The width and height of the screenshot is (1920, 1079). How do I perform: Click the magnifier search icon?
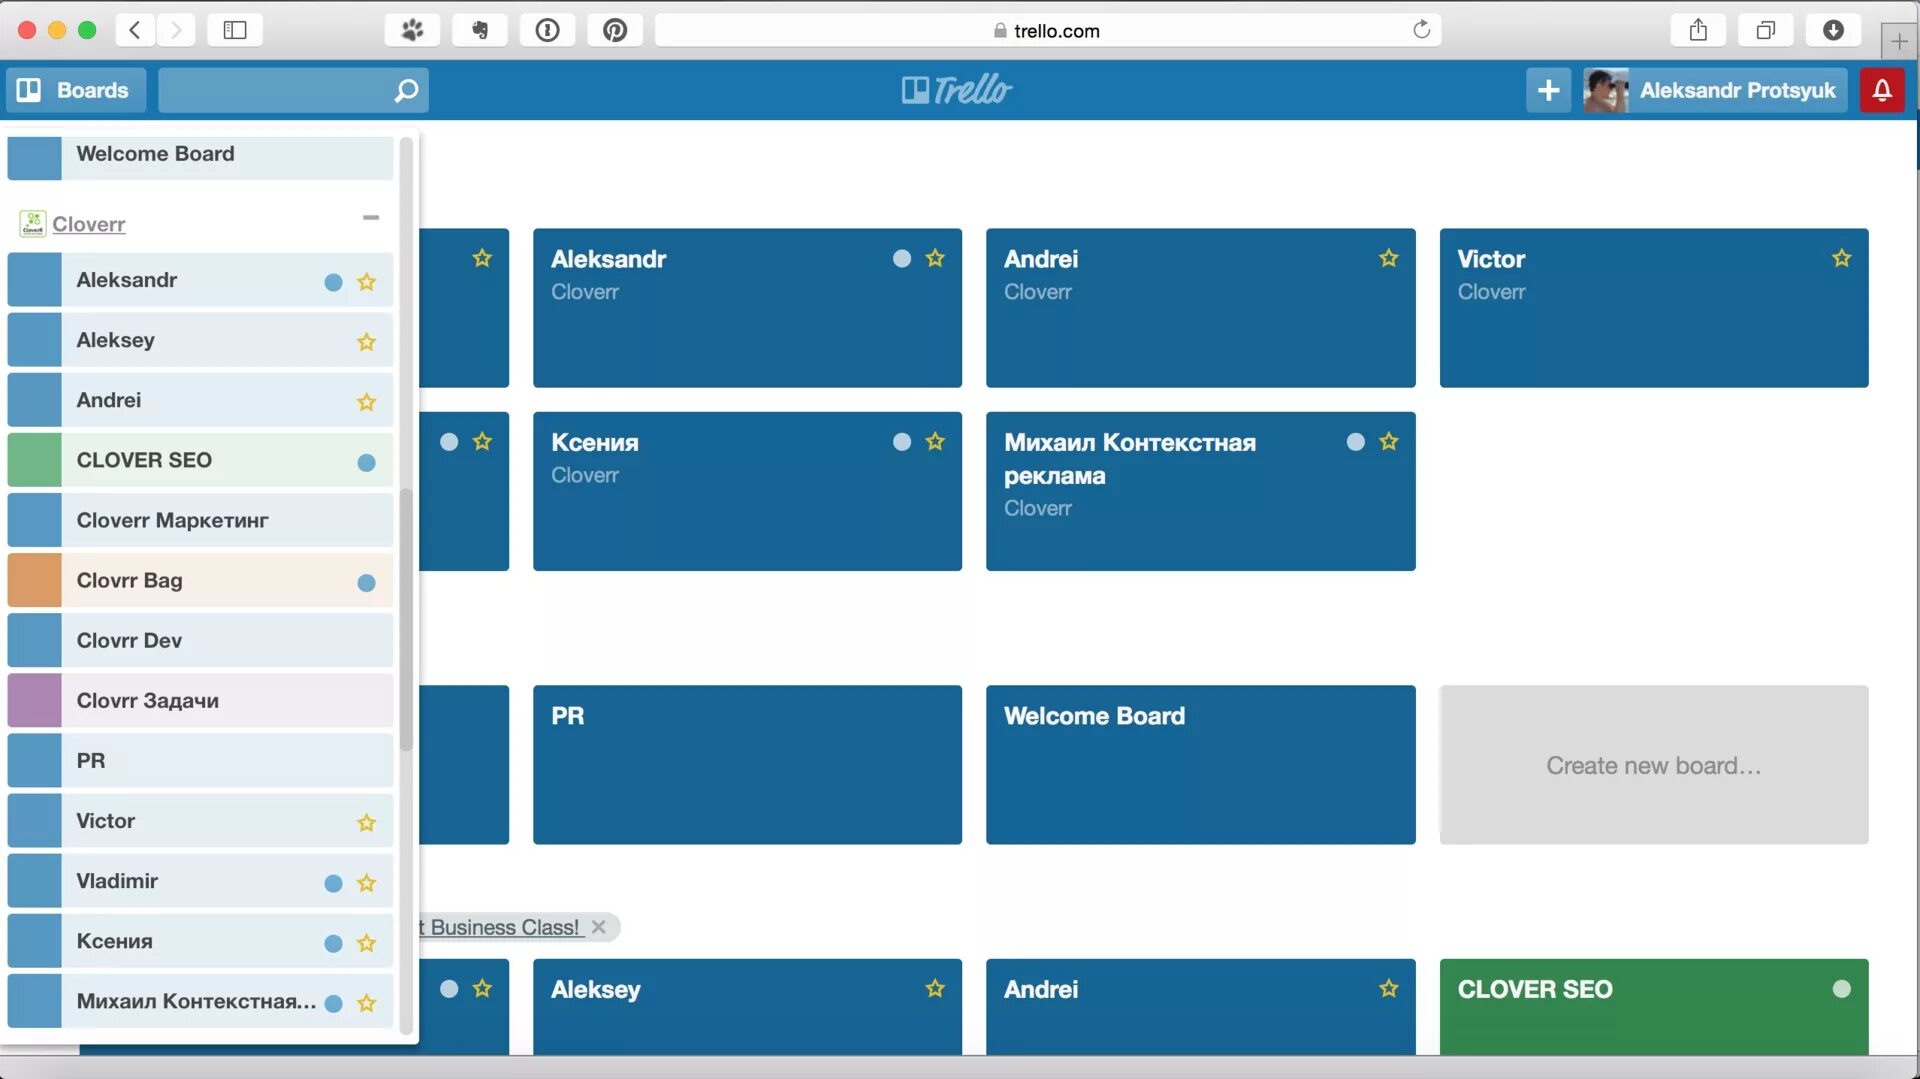406,91
